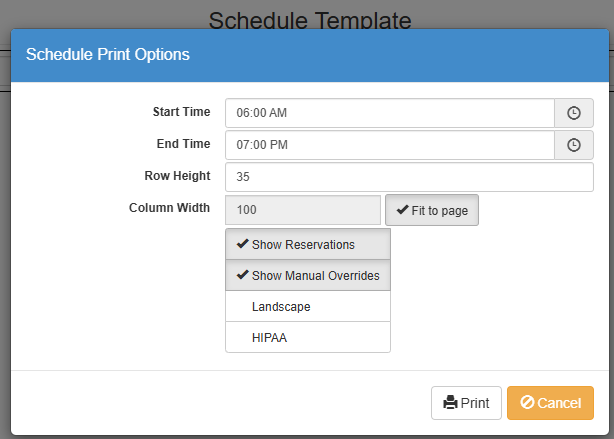Image resolution: width=614 pixels, height=439 pixels.
Task: Click the cancel circle-slash icon
Action: point(527,402)
